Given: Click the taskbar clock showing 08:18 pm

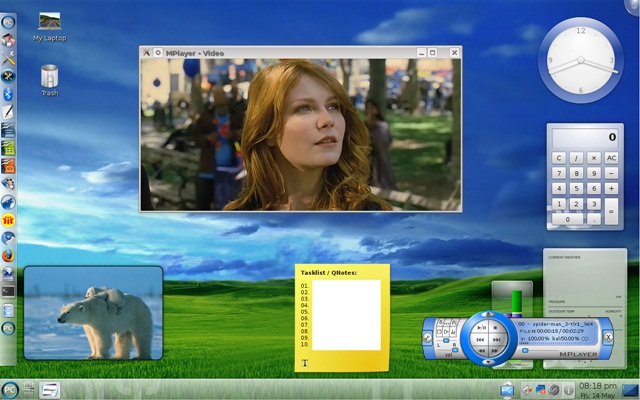Looking at the screenshot, I should 598,386.
